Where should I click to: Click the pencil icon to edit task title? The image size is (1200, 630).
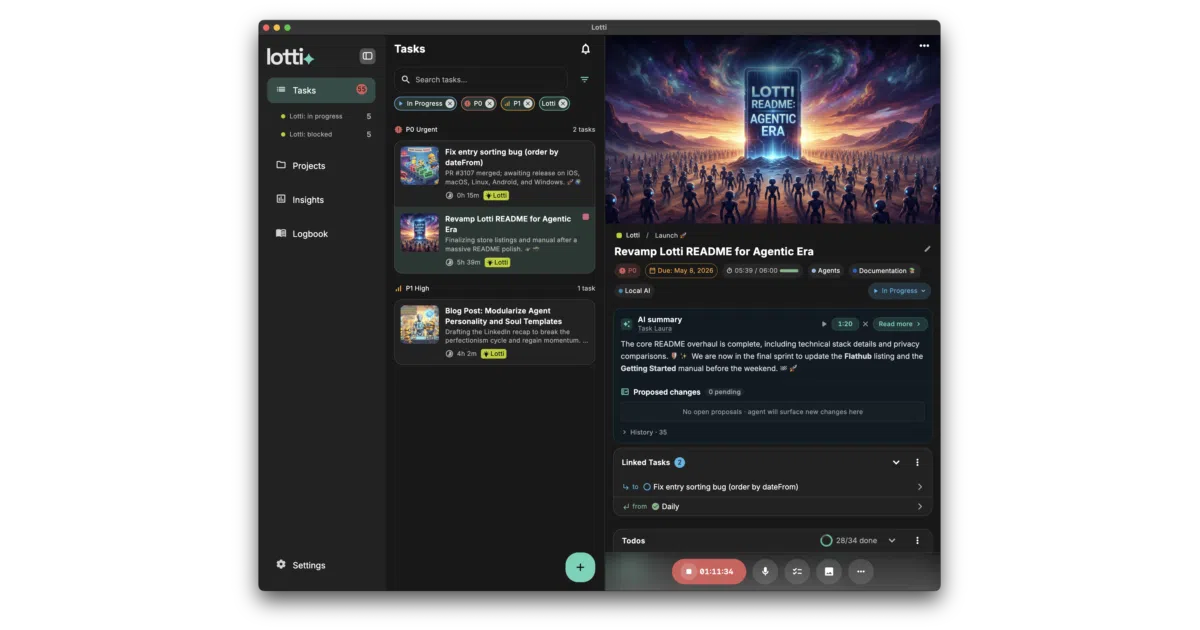point(927,249)
